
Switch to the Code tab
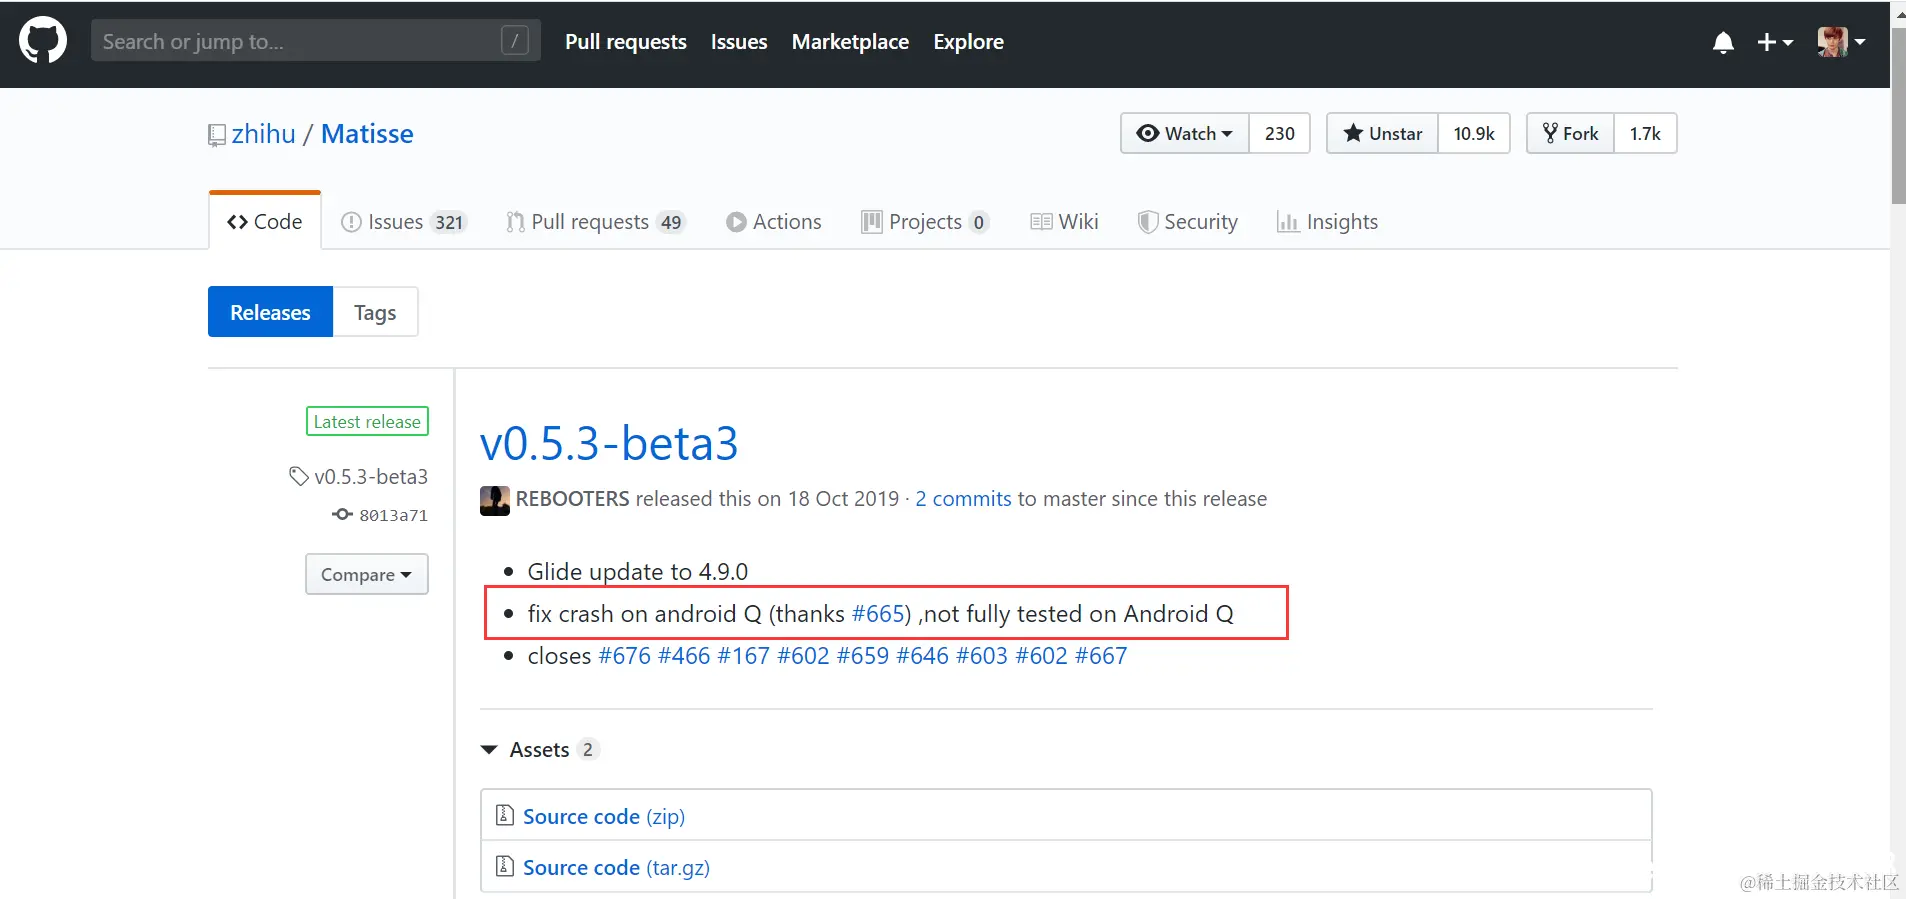point(265,222)
